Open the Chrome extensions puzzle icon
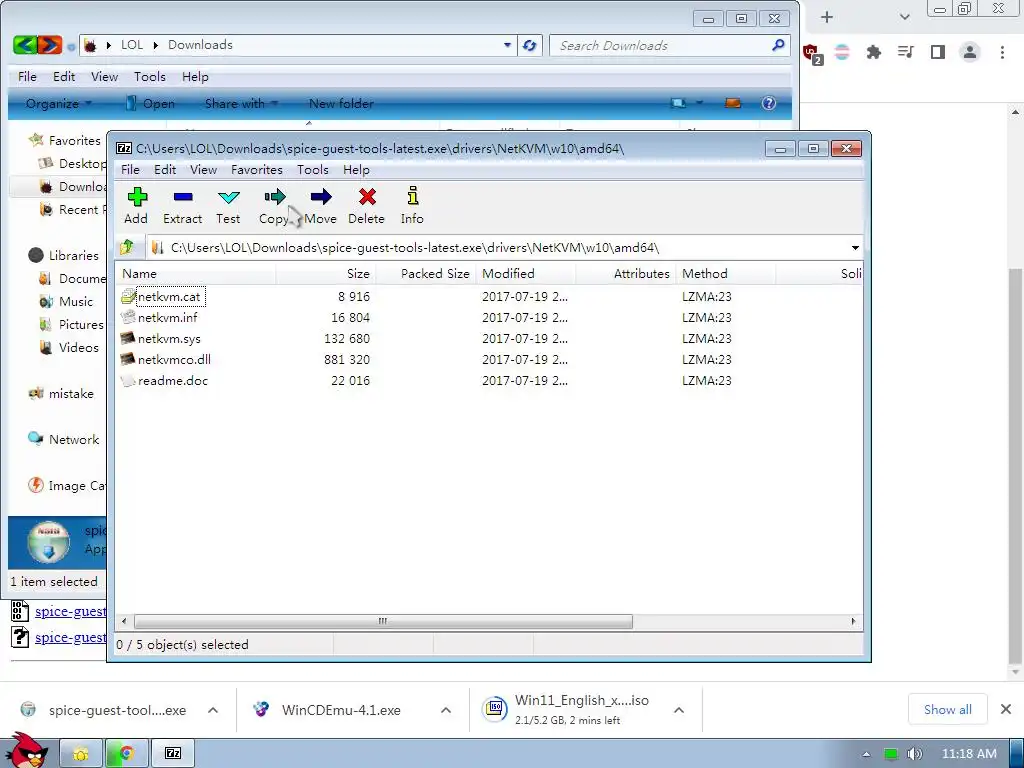This screenshot has height=768, width=1024. pyautogui.click(x=874, y=52)
